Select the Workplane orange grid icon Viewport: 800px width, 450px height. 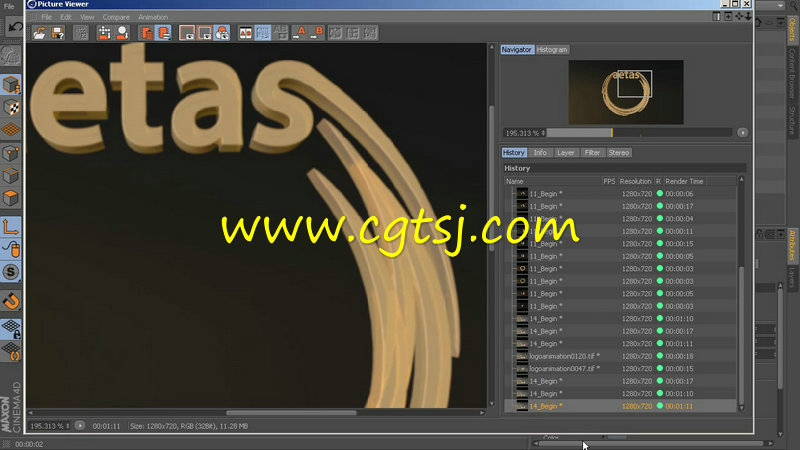11,130
